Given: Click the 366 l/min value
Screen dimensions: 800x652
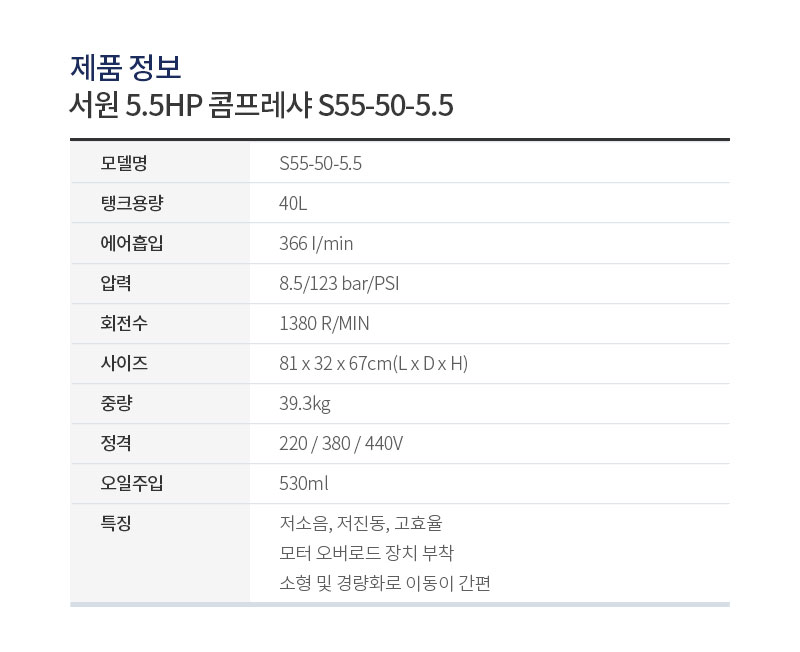Looking at the screenshot, I should click(316, 243).
